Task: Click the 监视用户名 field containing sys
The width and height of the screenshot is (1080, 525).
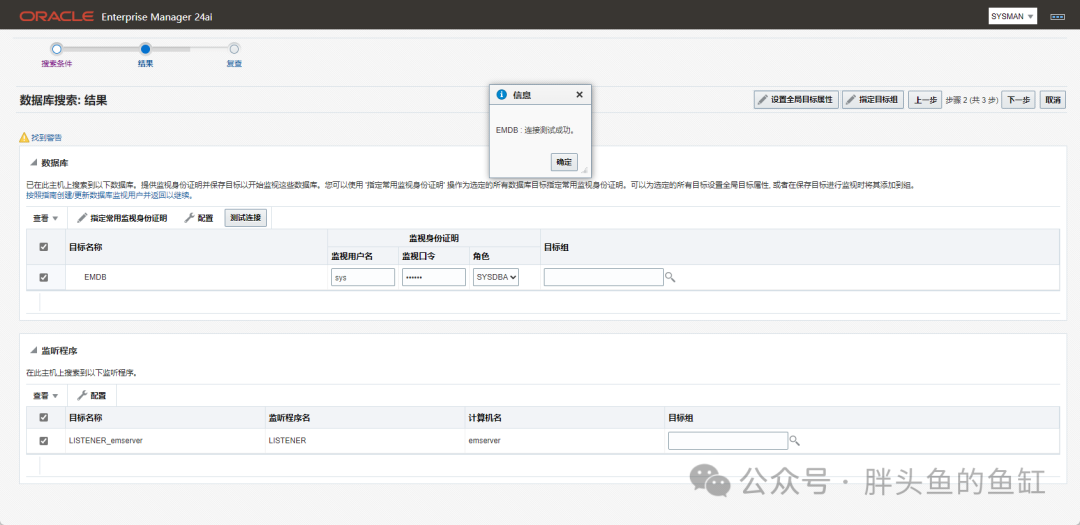Action: [363, 277]
